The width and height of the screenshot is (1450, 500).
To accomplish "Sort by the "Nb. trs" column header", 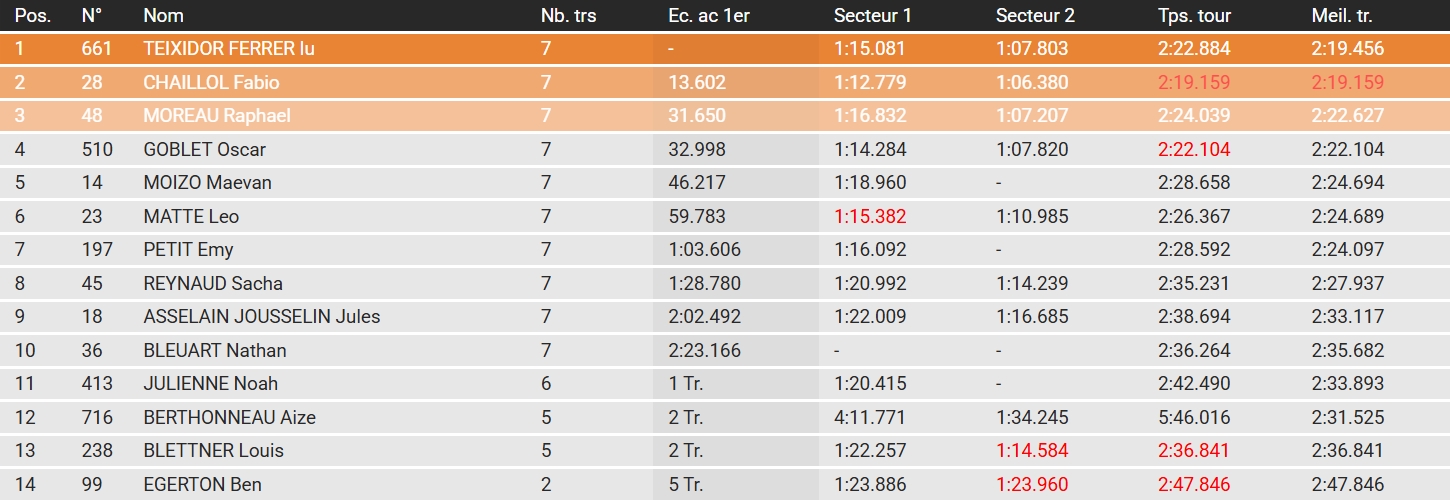I will click(569, 16).
